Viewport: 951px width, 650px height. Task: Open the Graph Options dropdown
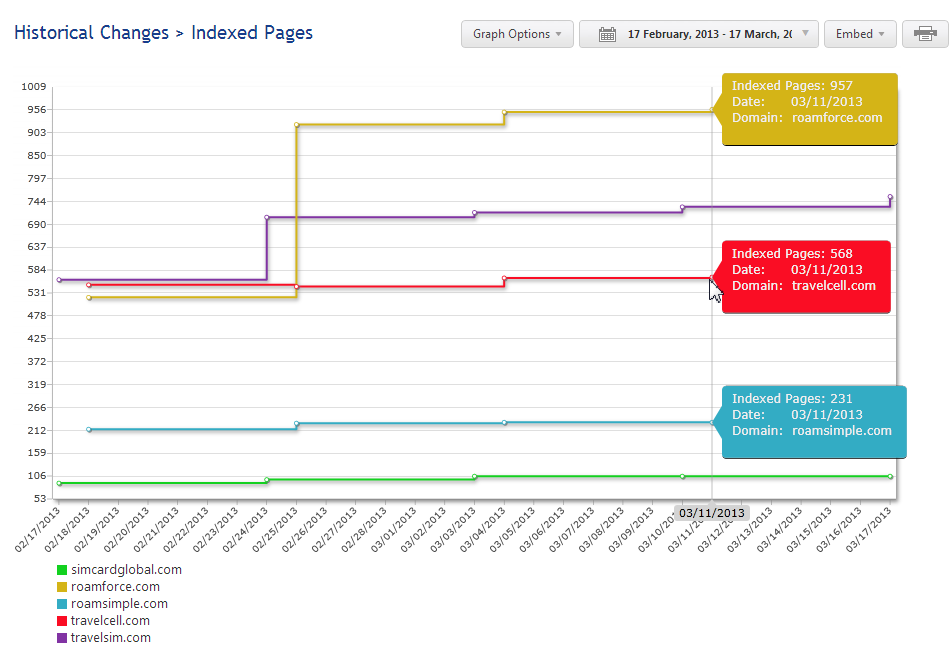pos(517,34)
